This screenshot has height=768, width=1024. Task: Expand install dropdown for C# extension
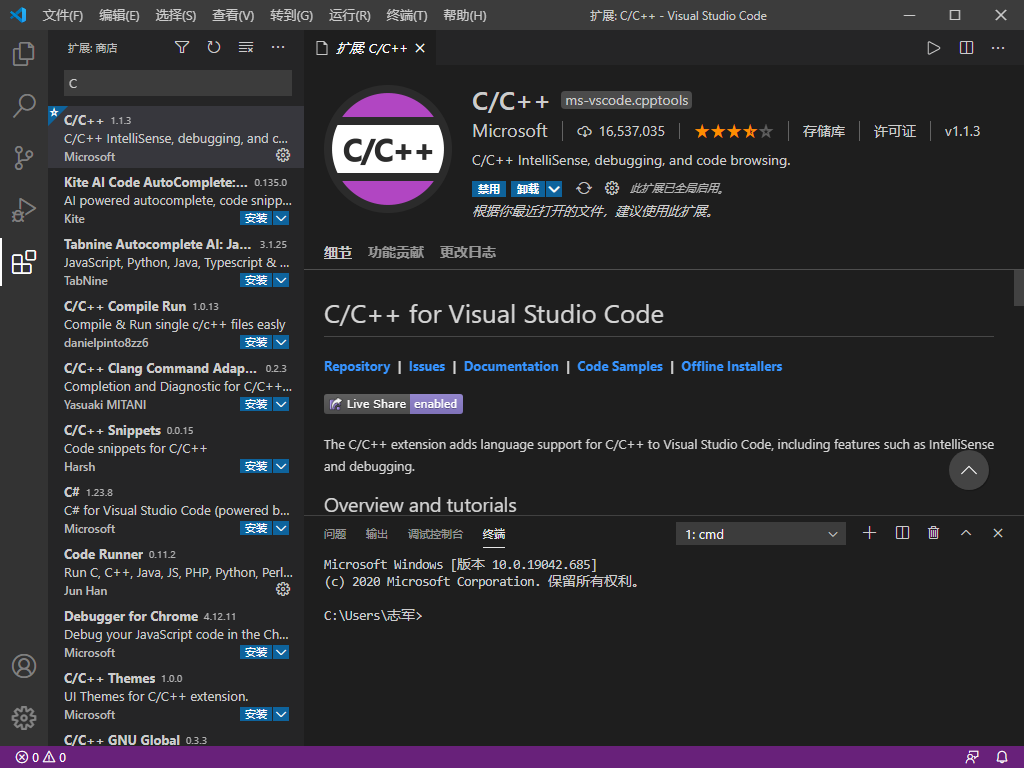[x=281, y=528]
